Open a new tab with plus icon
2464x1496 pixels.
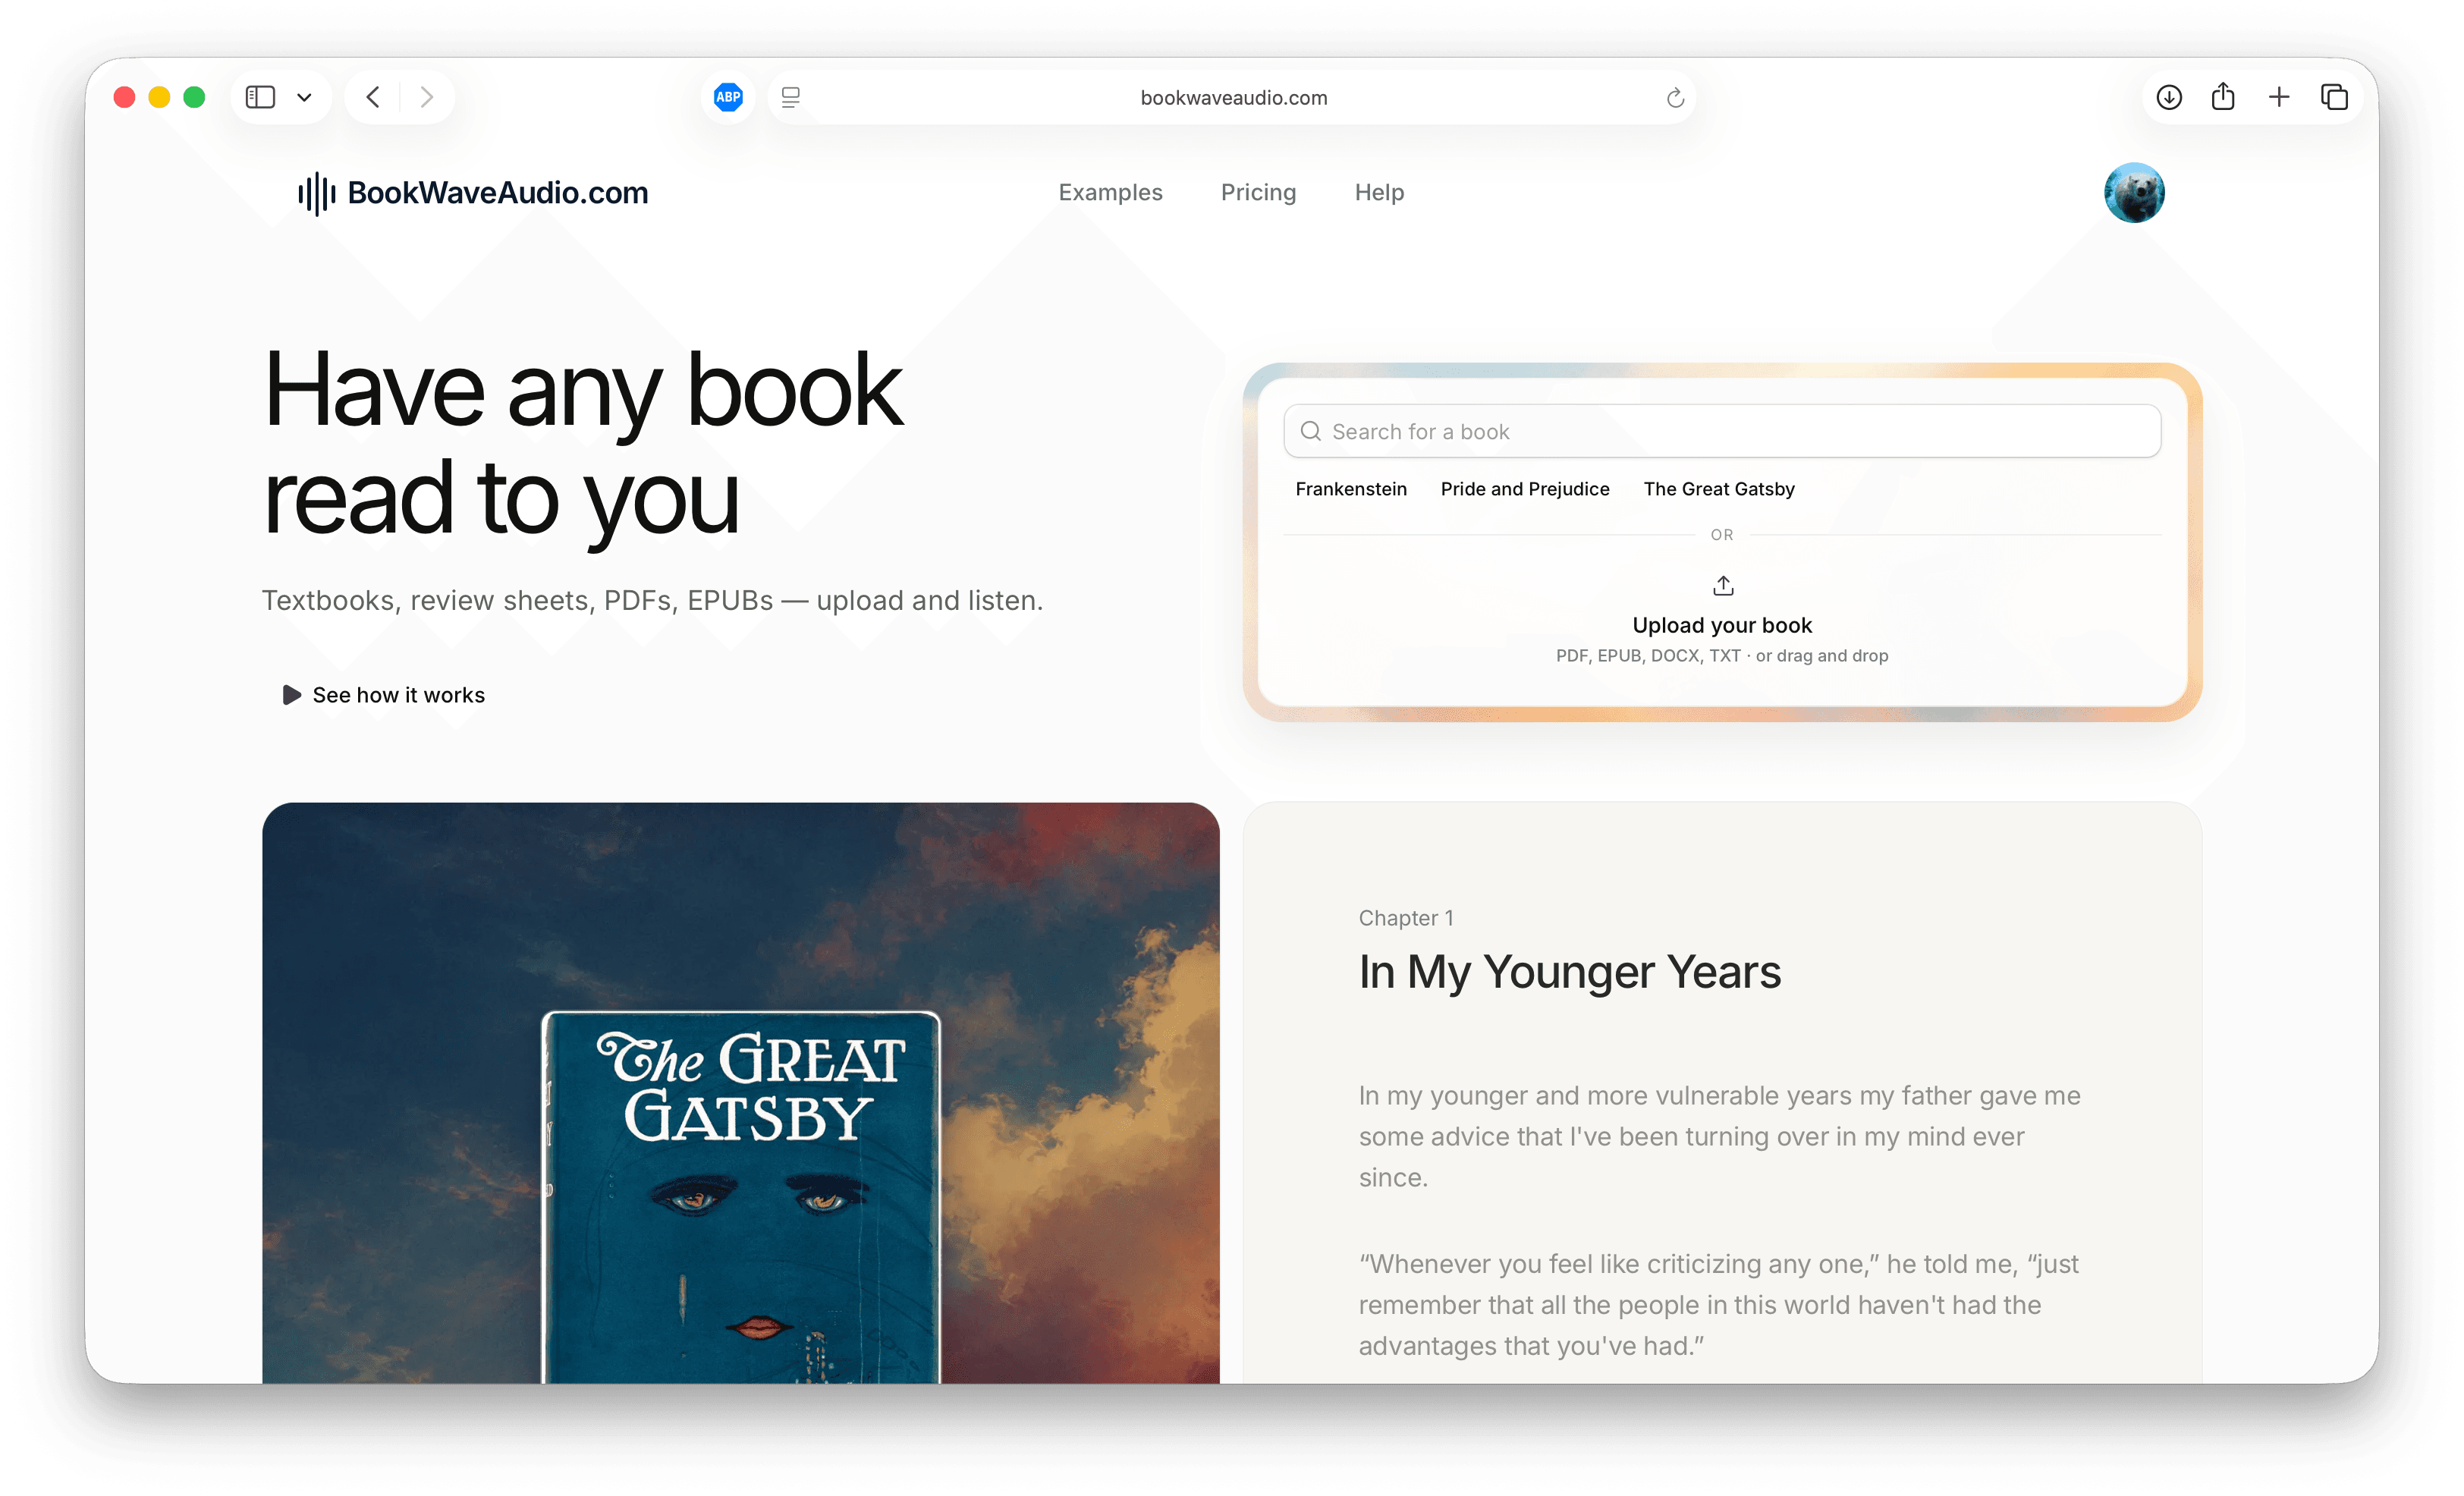point(2279,97)
